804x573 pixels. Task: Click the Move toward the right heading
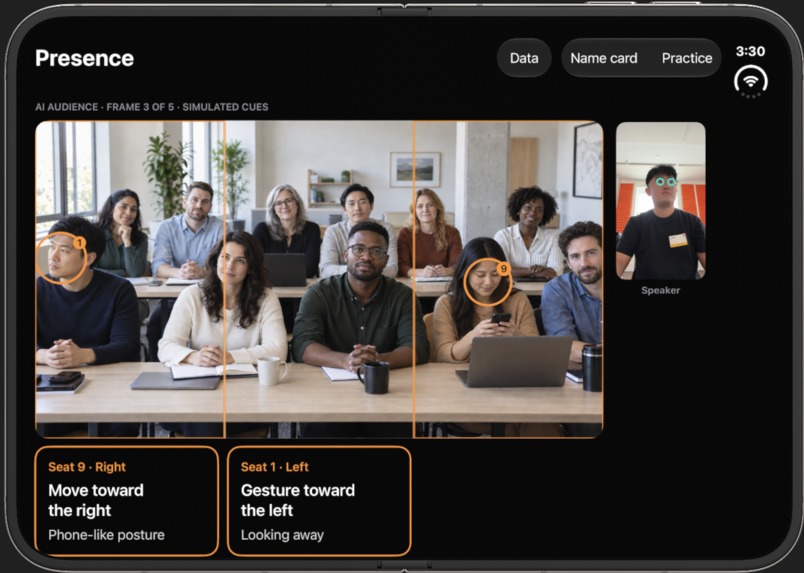[96, 500]
